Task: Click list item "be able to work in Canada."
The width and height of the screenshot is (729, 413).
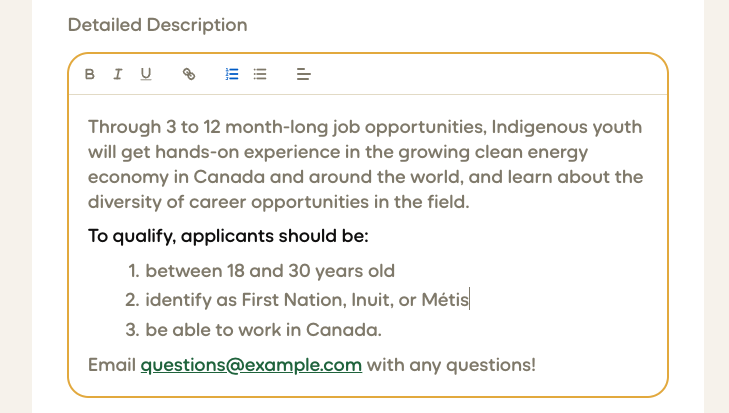Action: click(x=264, y=329)
